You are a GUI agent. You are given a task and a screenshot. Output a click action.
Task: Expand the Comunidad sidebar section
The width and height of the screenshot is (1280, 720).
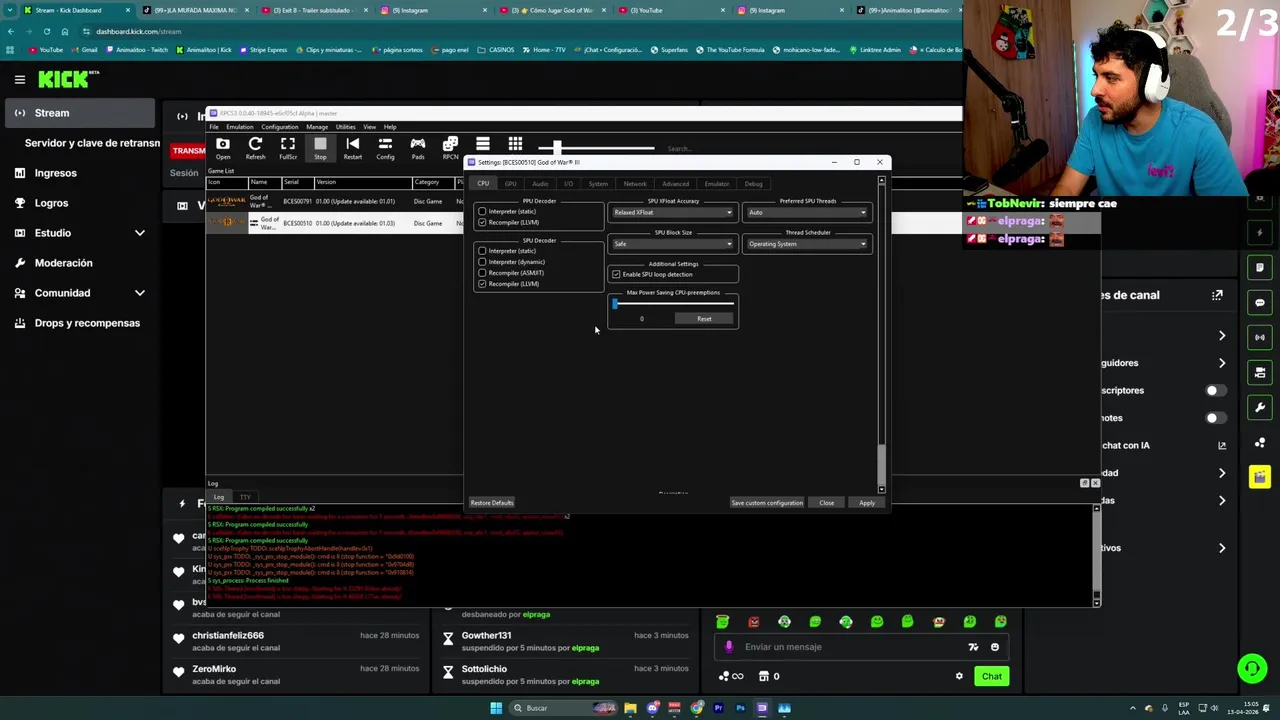(x=140, y=293)
